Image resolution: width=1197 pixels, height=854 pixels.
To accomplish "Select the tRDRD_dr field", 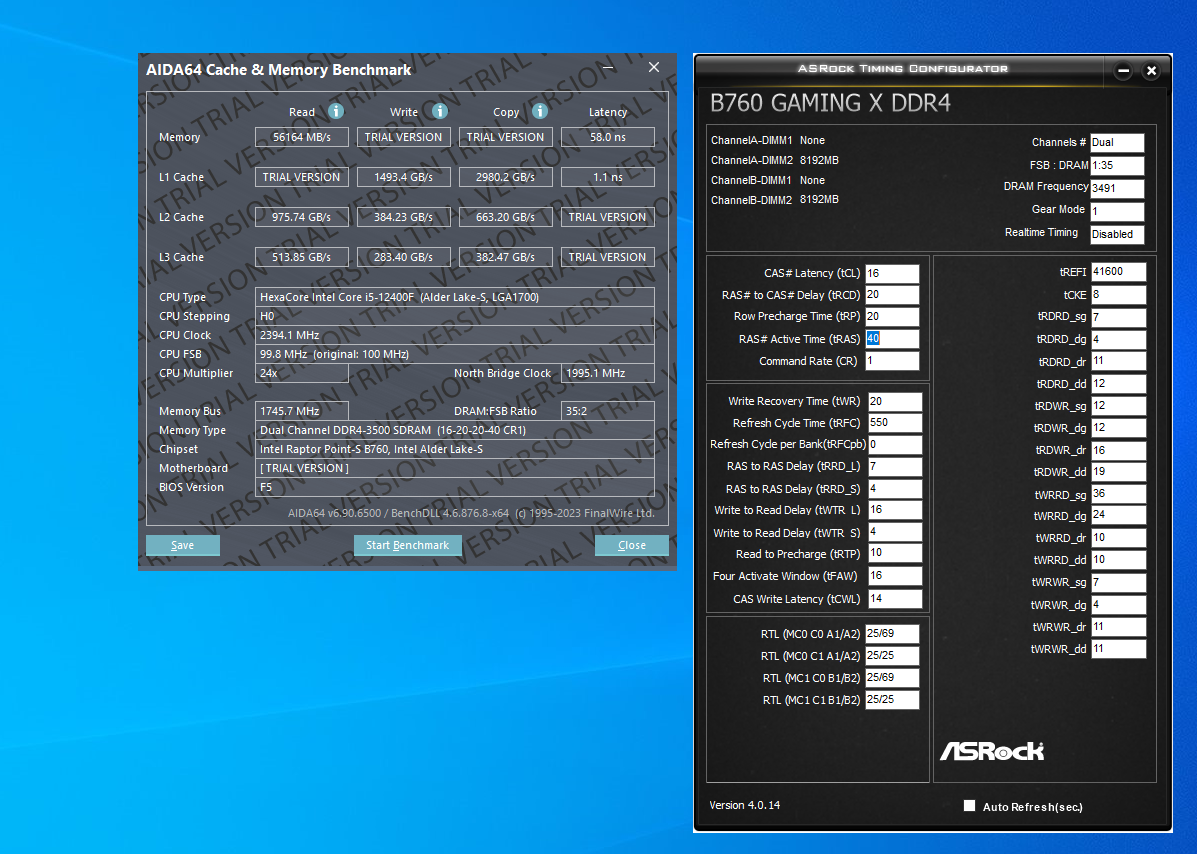I will pyautogui.click(x=1118, y=361).
